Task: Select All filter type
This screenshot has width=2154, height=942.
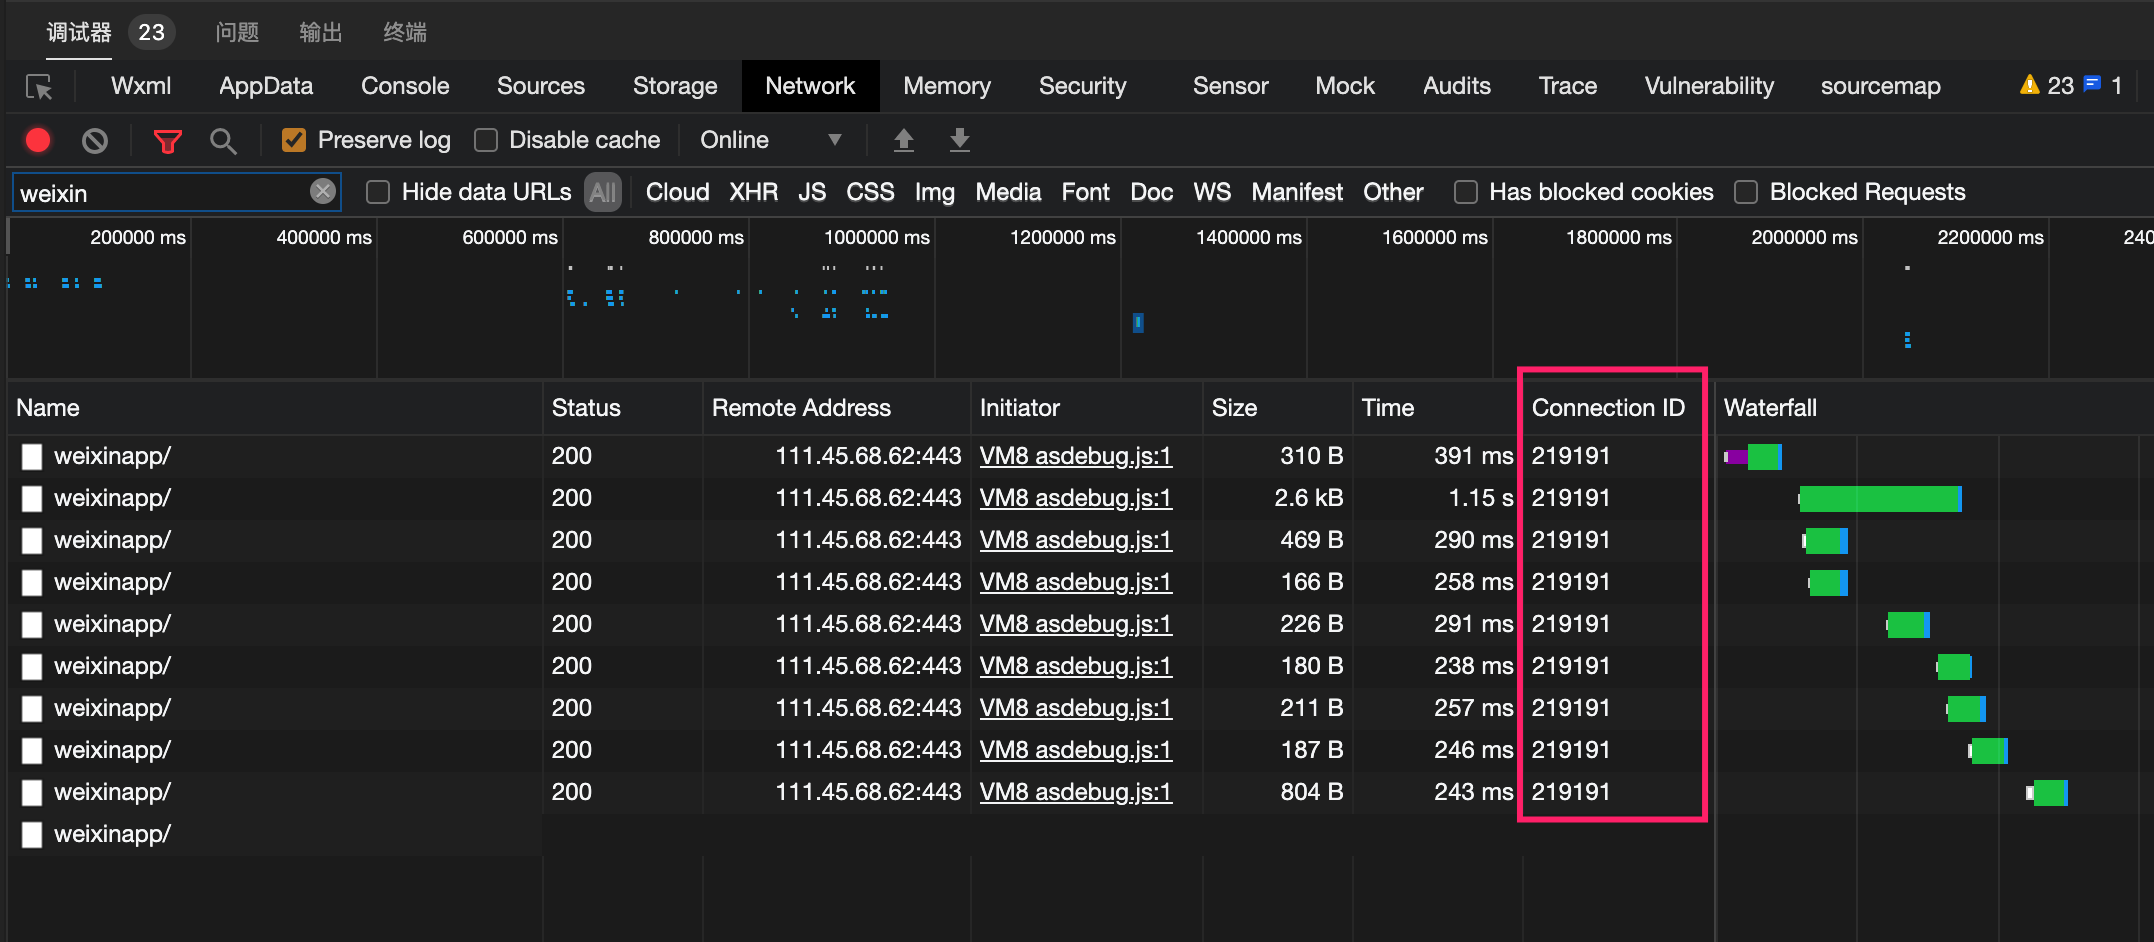Action: point(603,192)
